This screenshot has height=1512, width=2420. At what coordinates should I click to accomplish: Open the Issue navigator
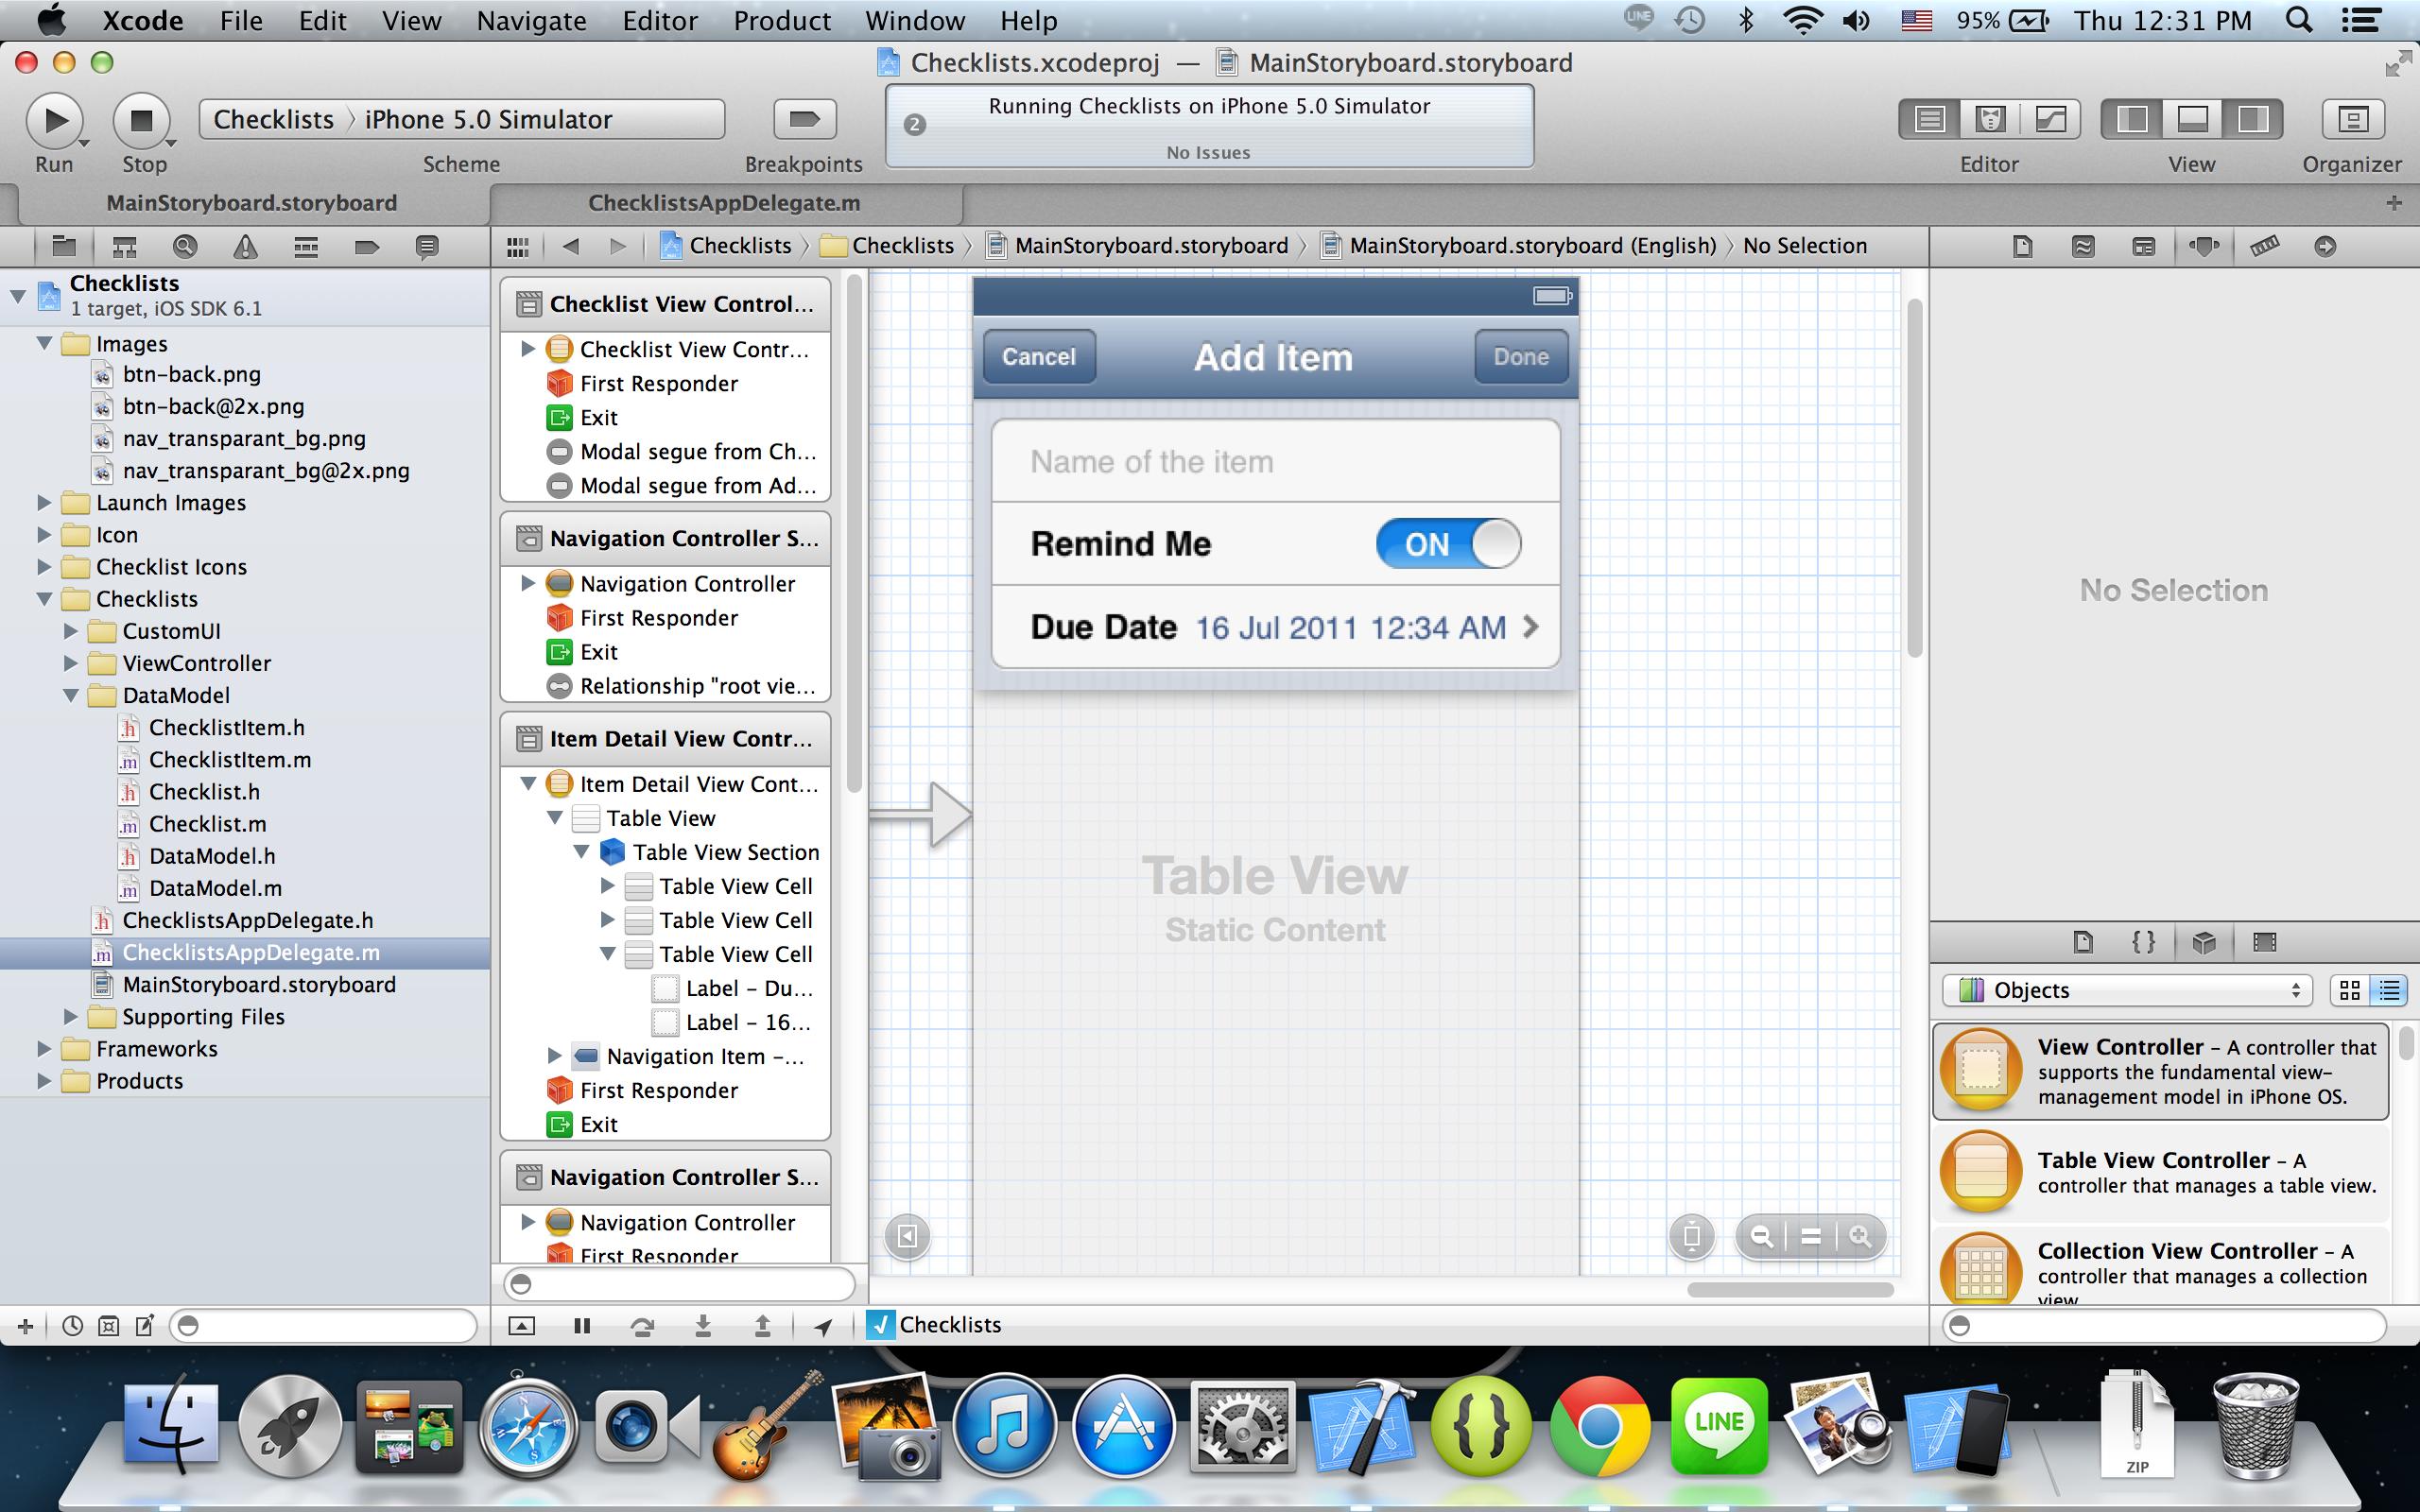click(x=245, y=247)
